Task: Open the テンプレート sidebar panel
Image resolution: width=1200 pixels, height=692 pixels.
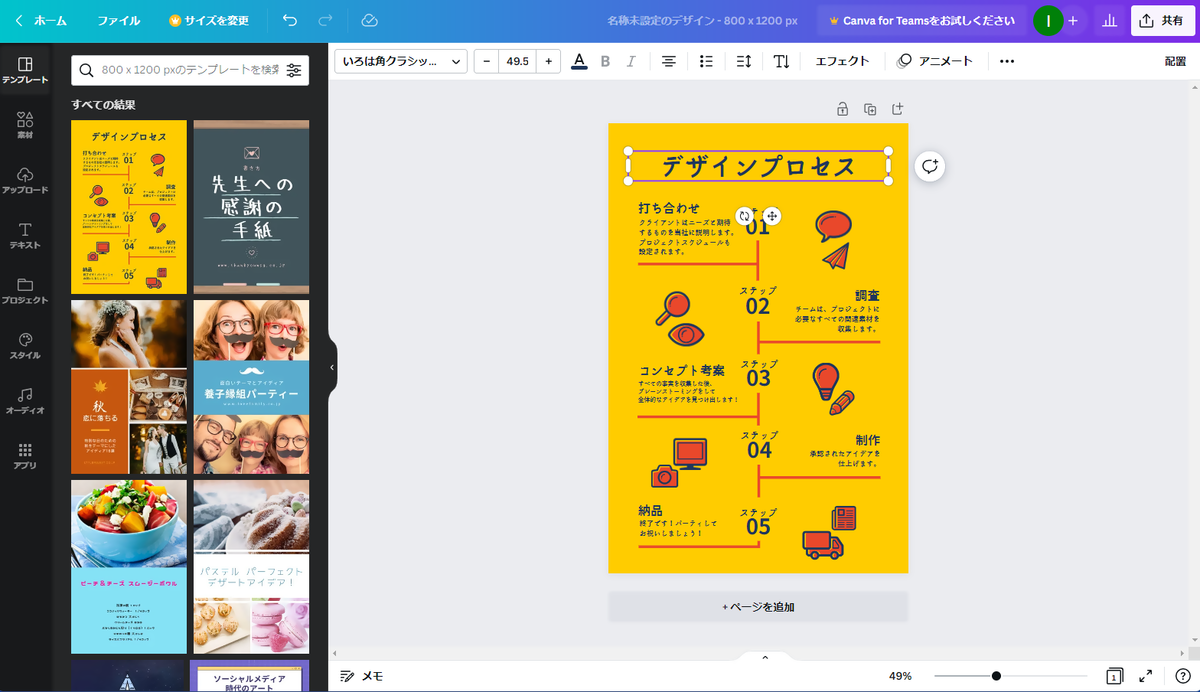Action: tap(25, 70)
